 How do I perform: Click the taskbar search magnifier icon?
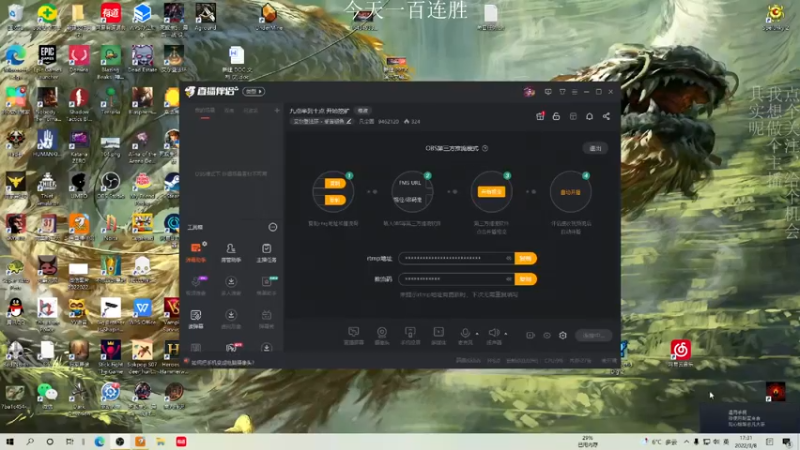(30, 441)
